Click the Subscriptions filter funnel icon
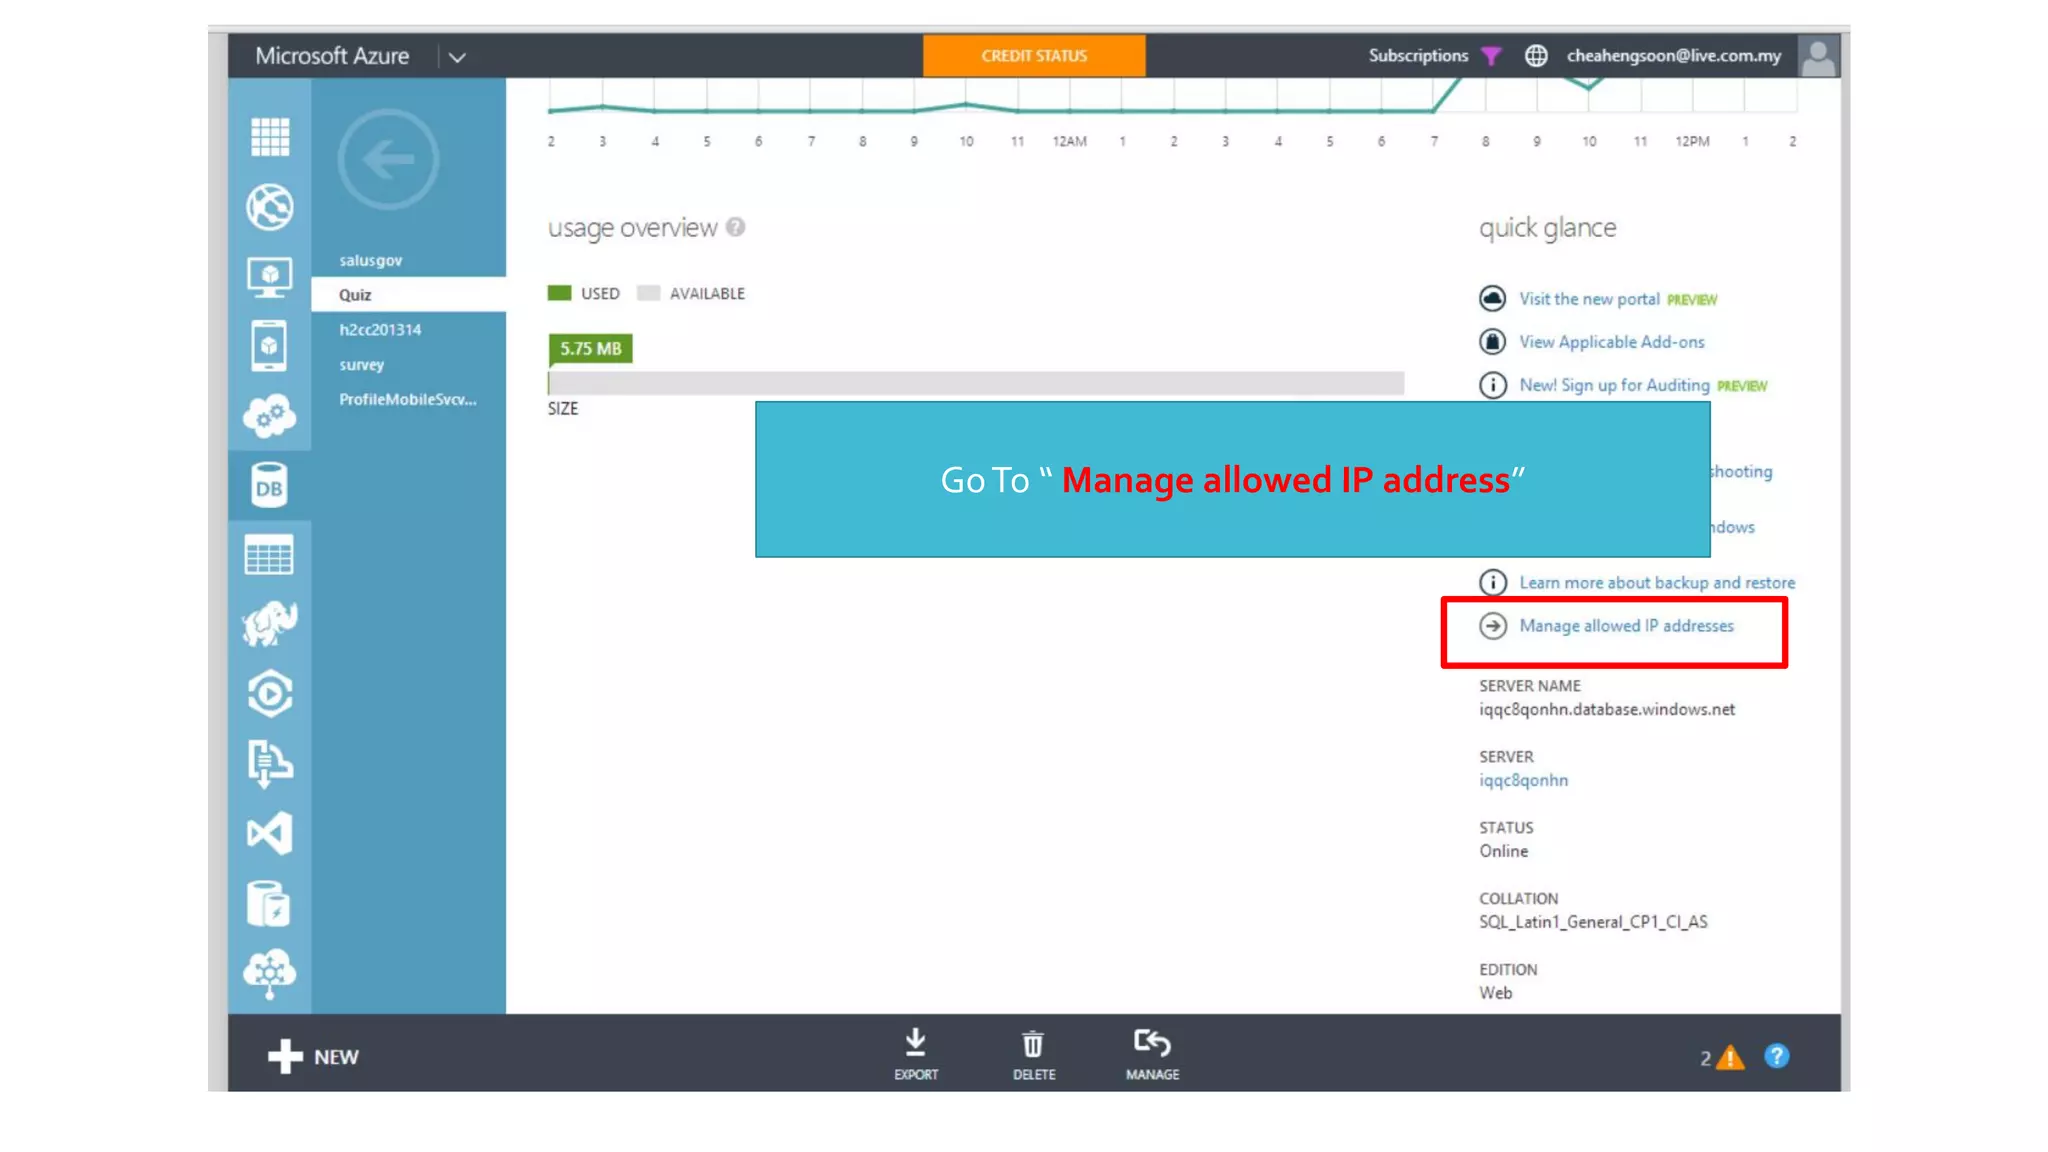This screenshot has width=2048, height=1152. [1491, 56]
